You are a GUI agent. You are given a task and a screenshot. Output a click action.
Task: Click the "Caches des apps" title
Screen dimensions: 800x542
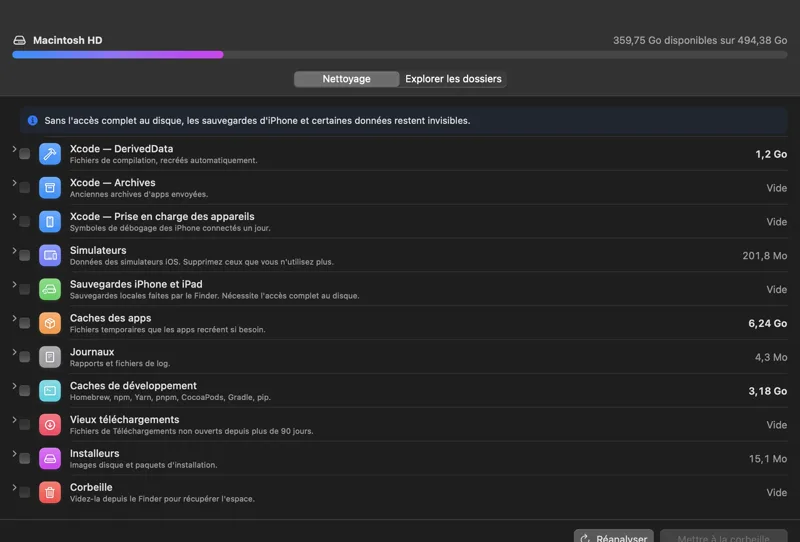click(x=110, y=318)
